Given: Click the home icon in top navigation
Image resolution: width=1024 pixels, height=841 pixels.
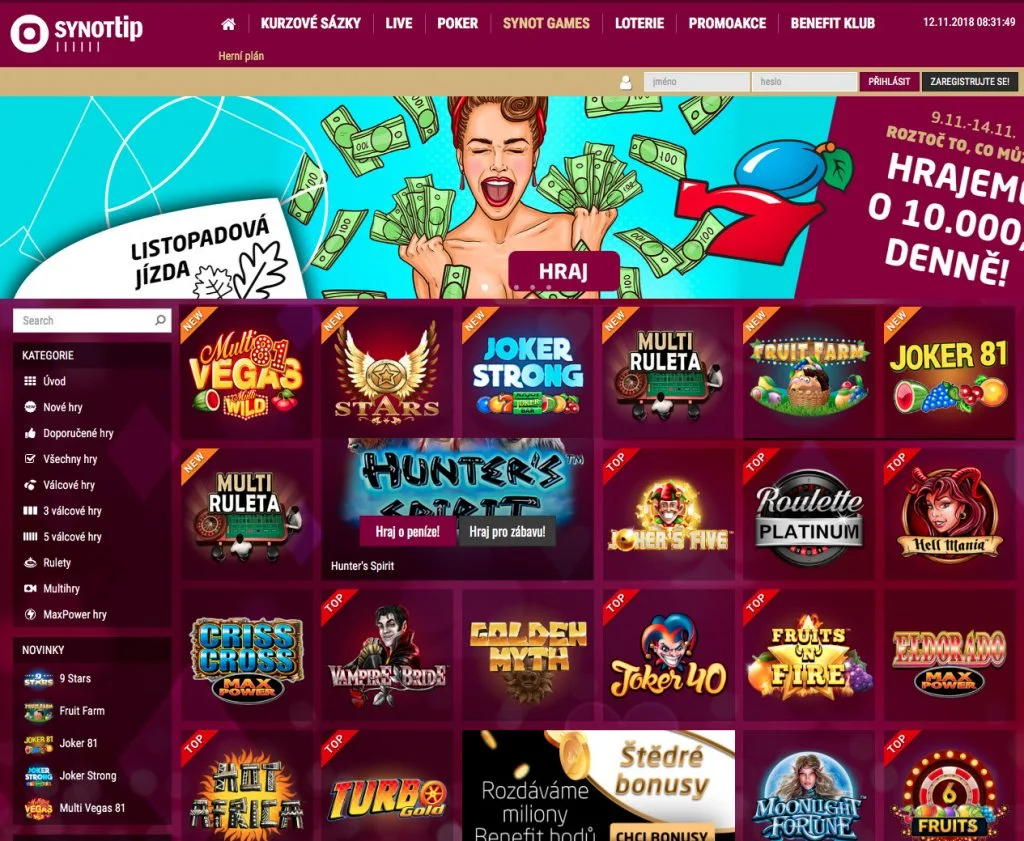Looking at the screenshot, I should point(229,24).
